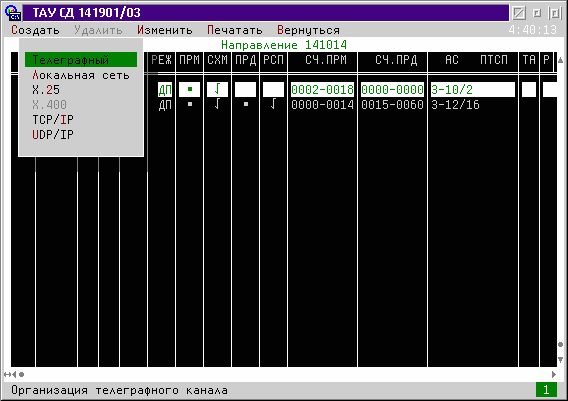
Task: Select the highlighted Телеграфный option
Action: (x=81, y=59)
